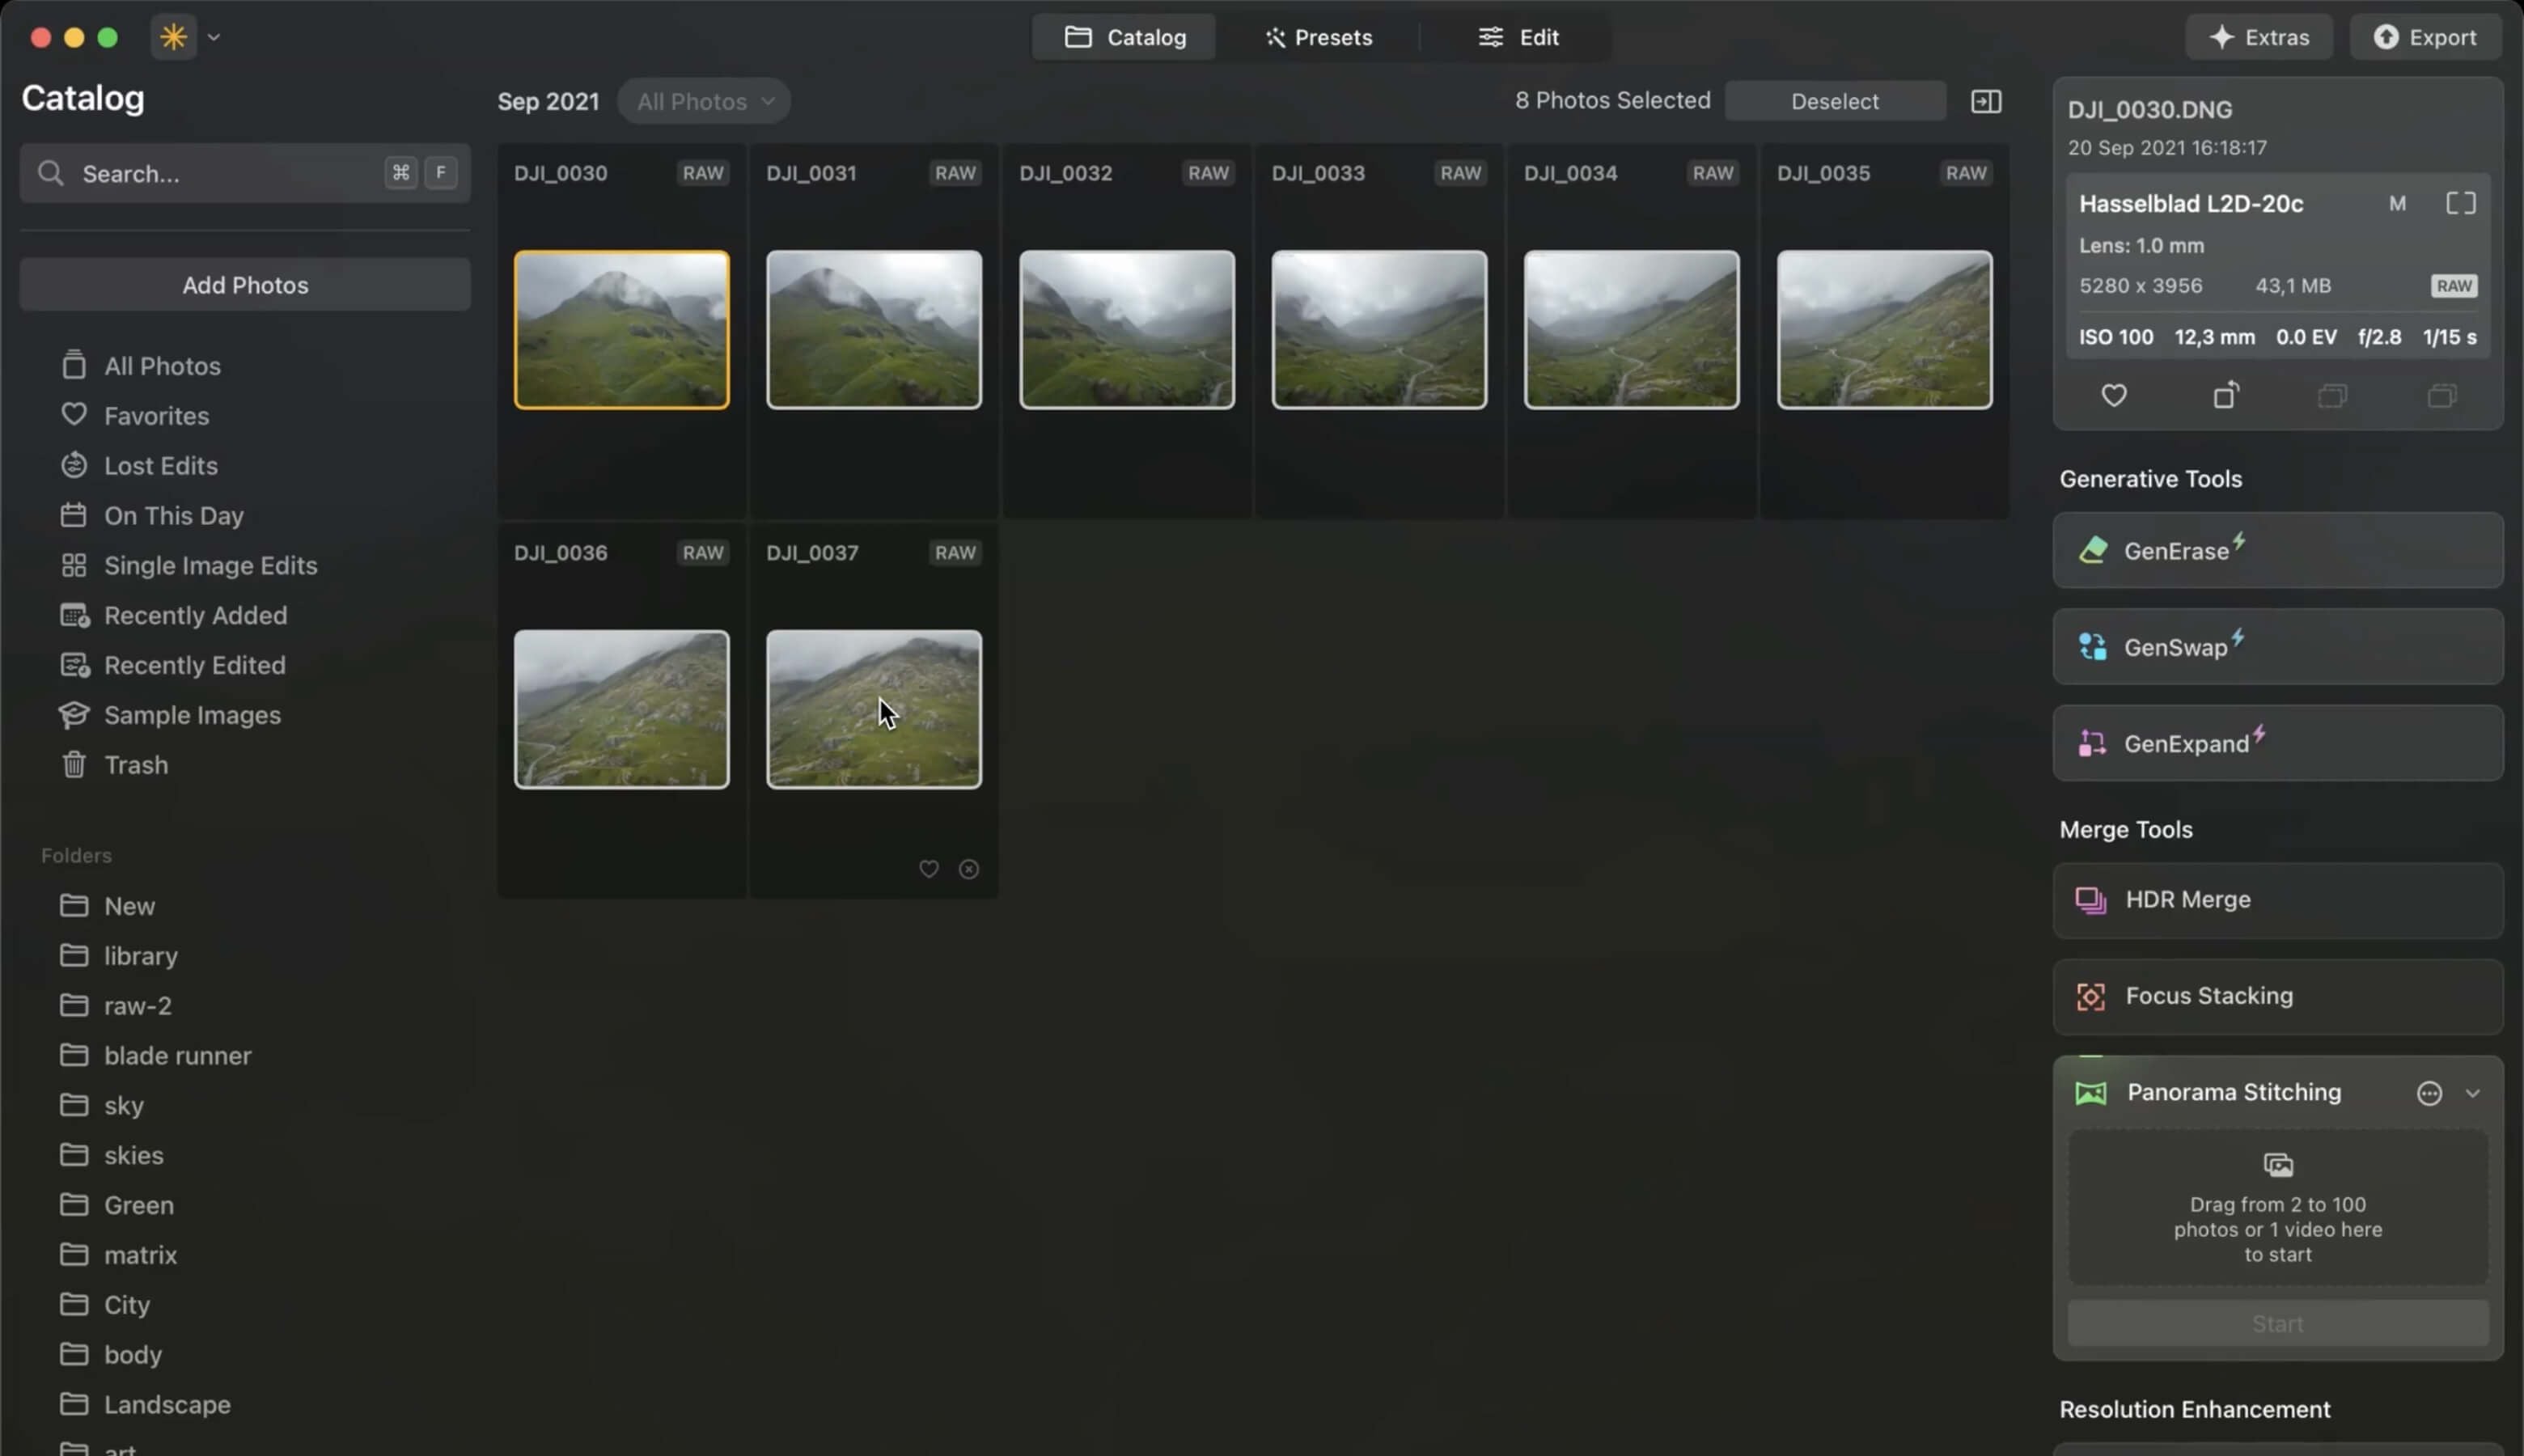This screenshot has width=2524, height=1456.
Task: Reject DJI_0037 with the X icon
Action: click(x=968, y=870)
